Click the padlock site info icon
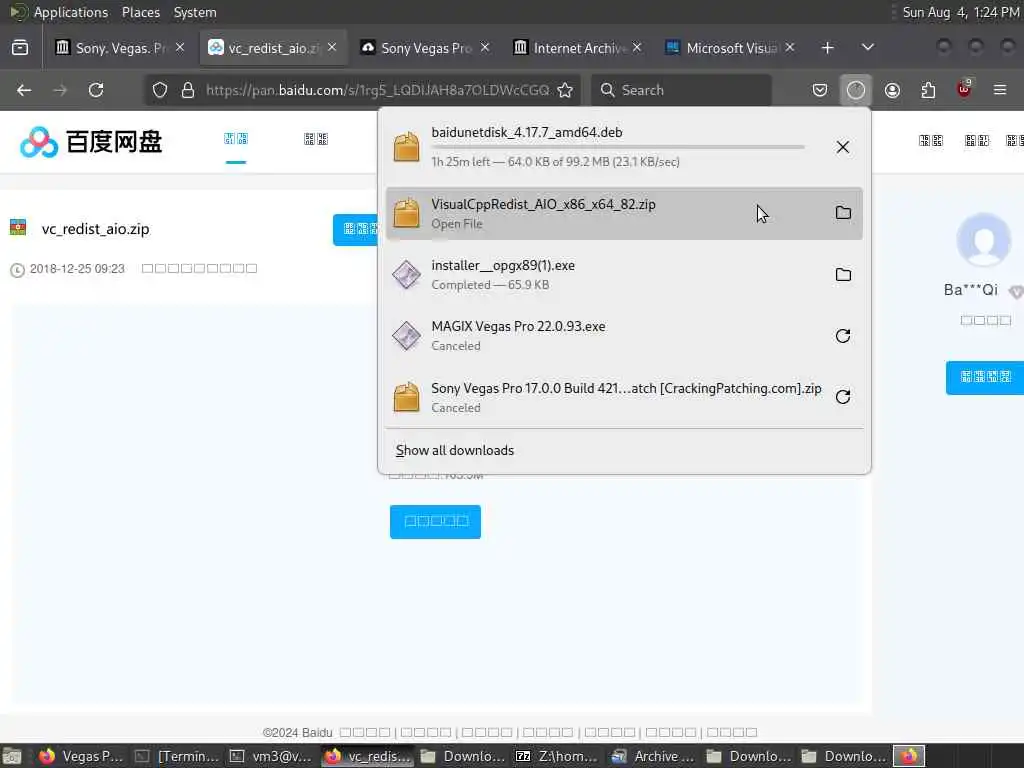 pos(188,90)
